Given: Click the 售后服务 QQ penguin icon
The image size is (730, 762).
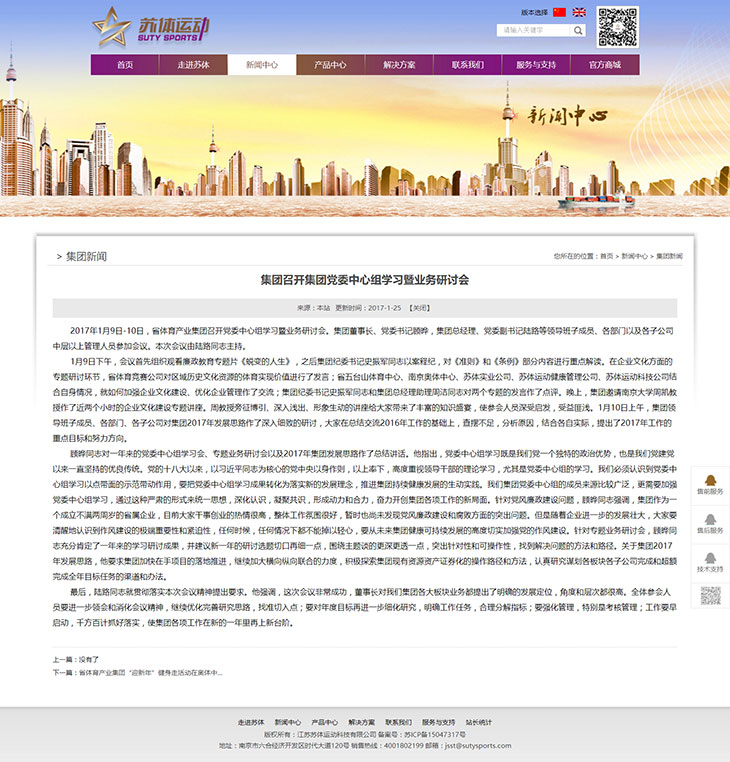Looking at the screenshot, I should (x=711, y=520).
